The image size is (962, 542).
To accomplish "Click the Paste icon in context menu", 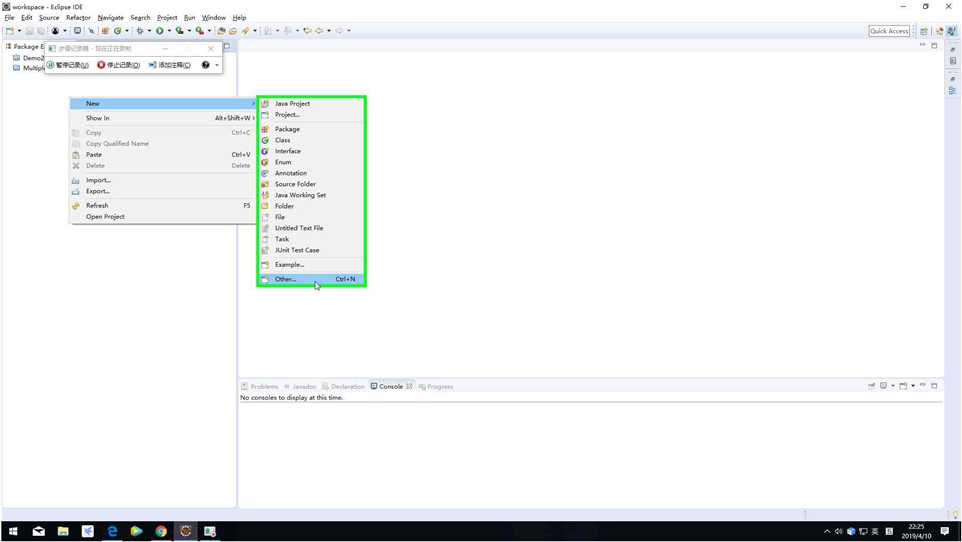I will pyautogui.click(x=75, y=155).
